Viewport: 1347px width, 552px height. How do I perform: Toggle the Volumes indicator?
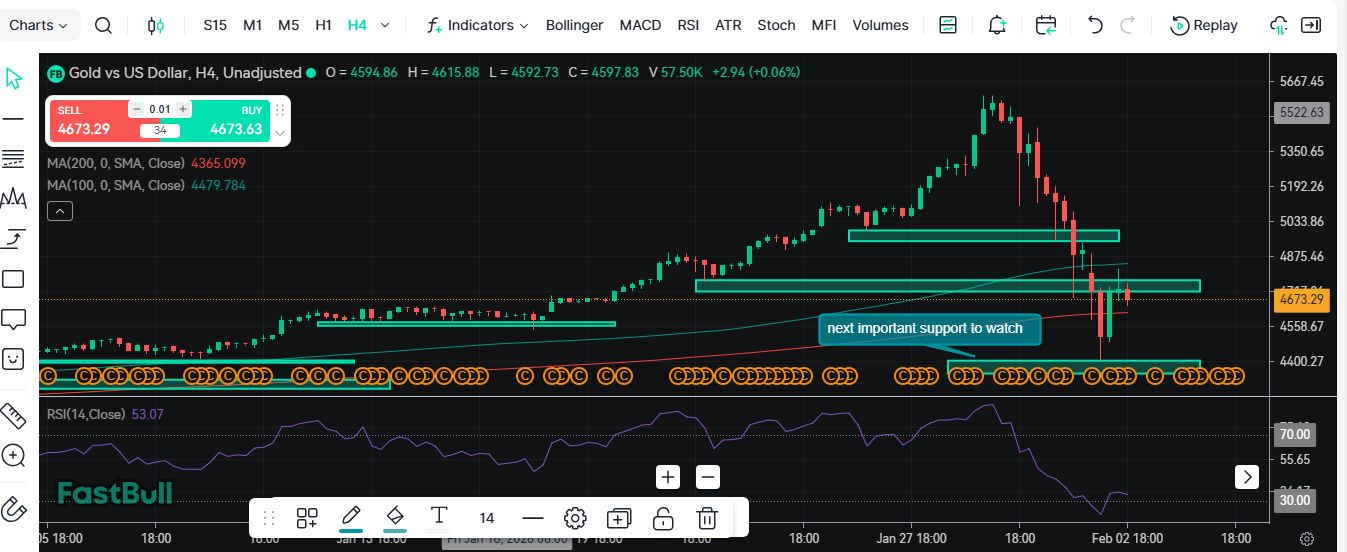(x=880, y=25)
